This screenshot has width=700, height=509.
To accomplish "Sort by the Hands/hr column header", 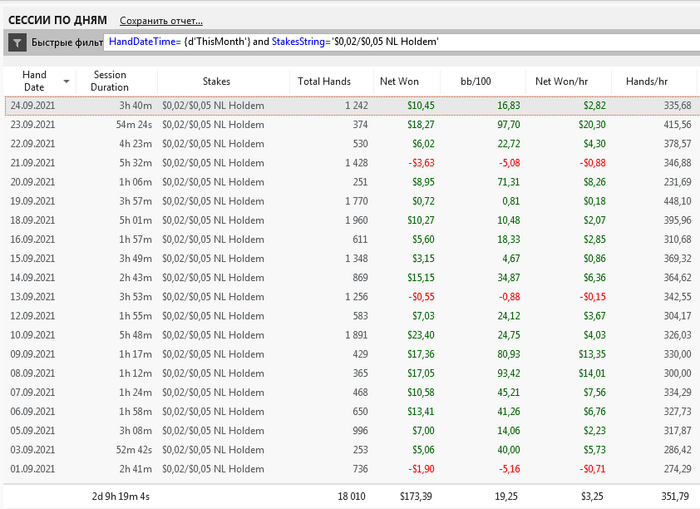I will (647, 81).
